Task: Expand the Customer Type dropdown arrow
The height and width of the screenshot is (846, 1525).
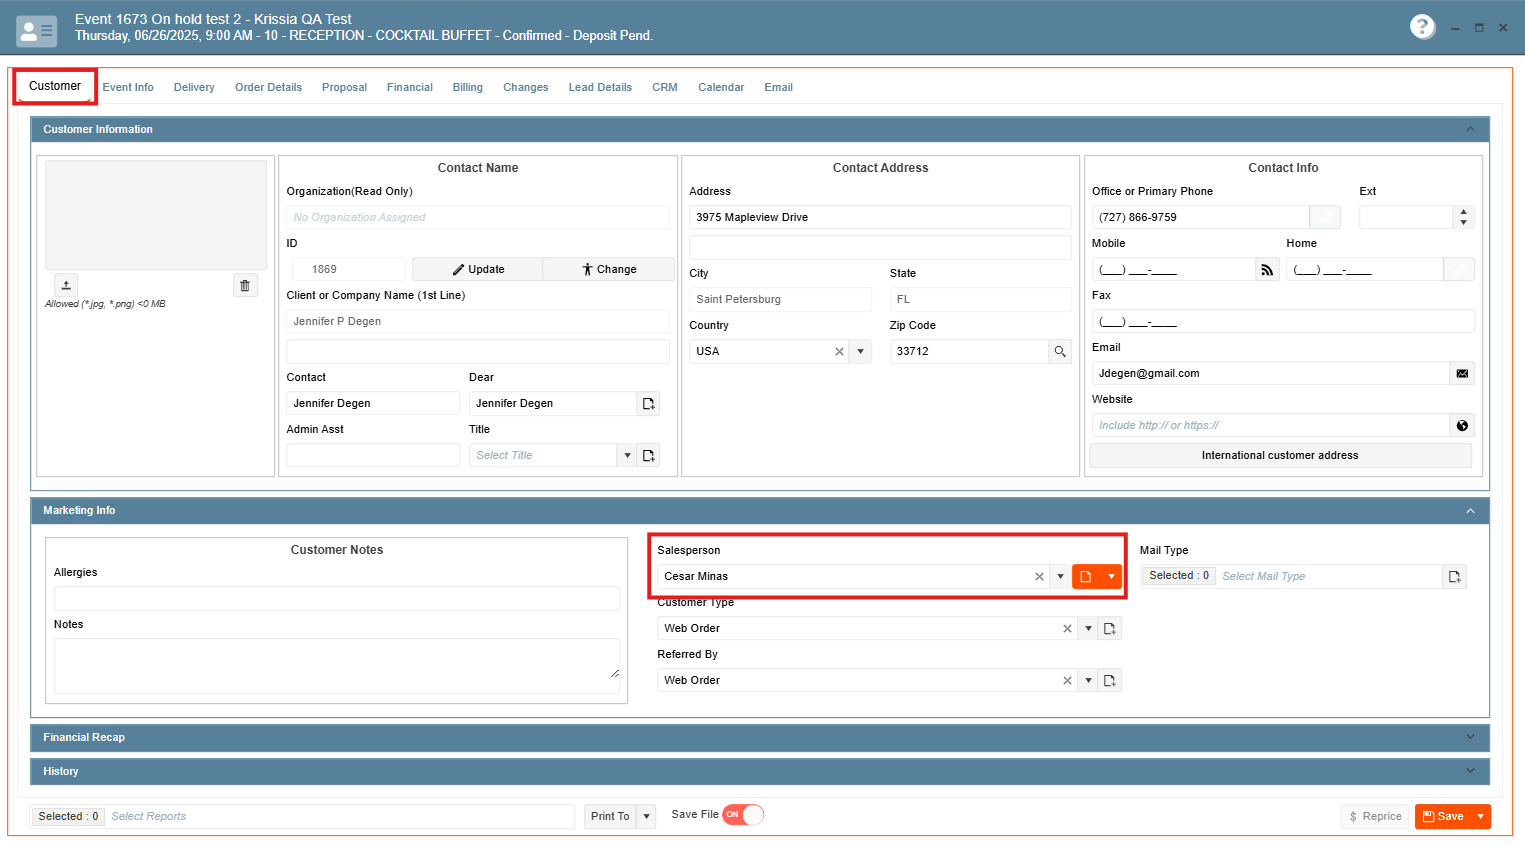Action: point(1088,628)
